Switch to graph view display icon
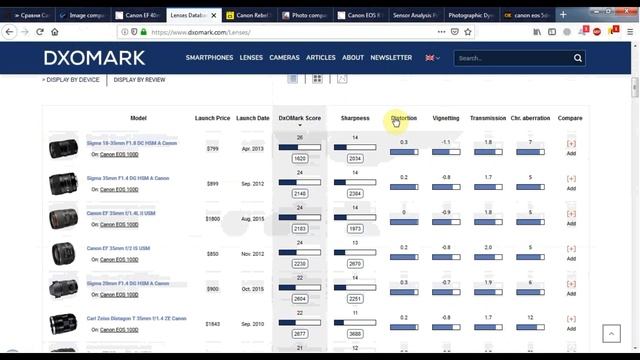The width and height of the screenshot is (640, 360). point(342,79)
